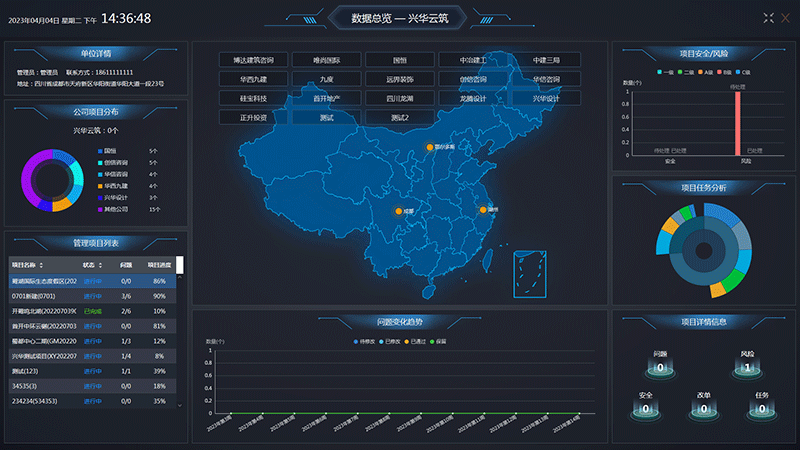
Task: Select company 创信咨询 button
Action: pyautogui.click(x=473, y=79)
